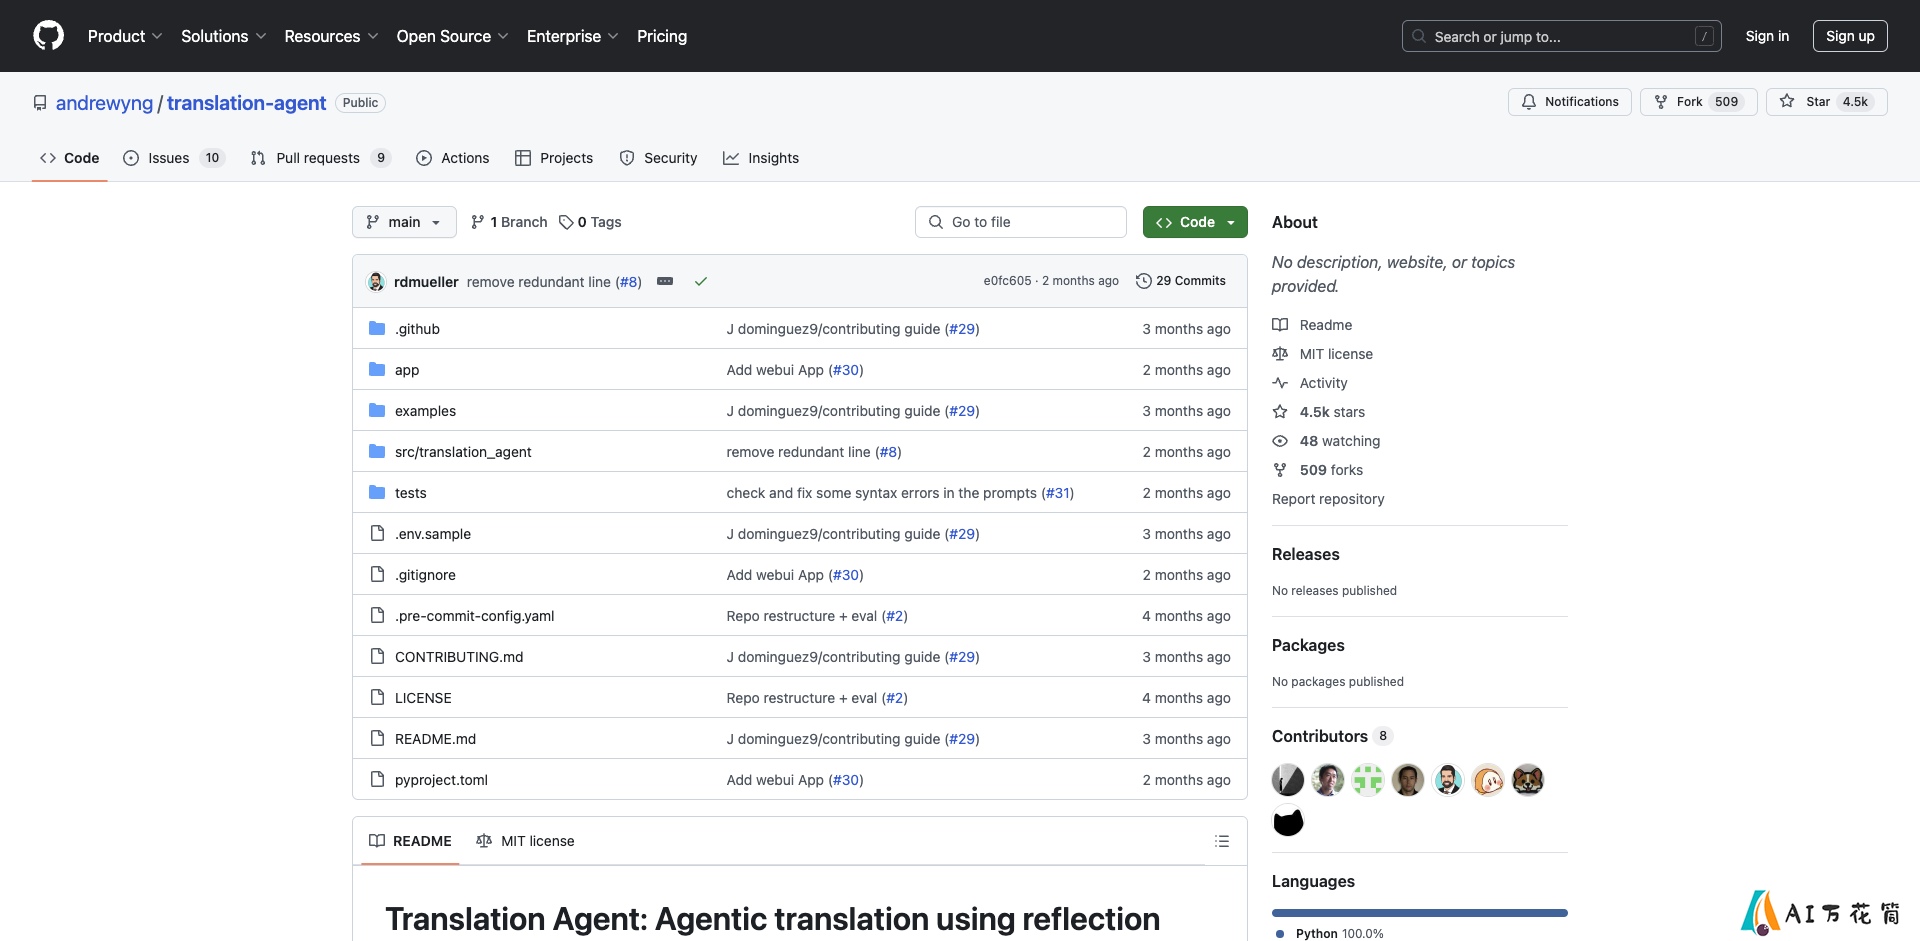Open the GitHub home logo
1920x941 pixels.
pyautogui.click(x=48, y=36)
